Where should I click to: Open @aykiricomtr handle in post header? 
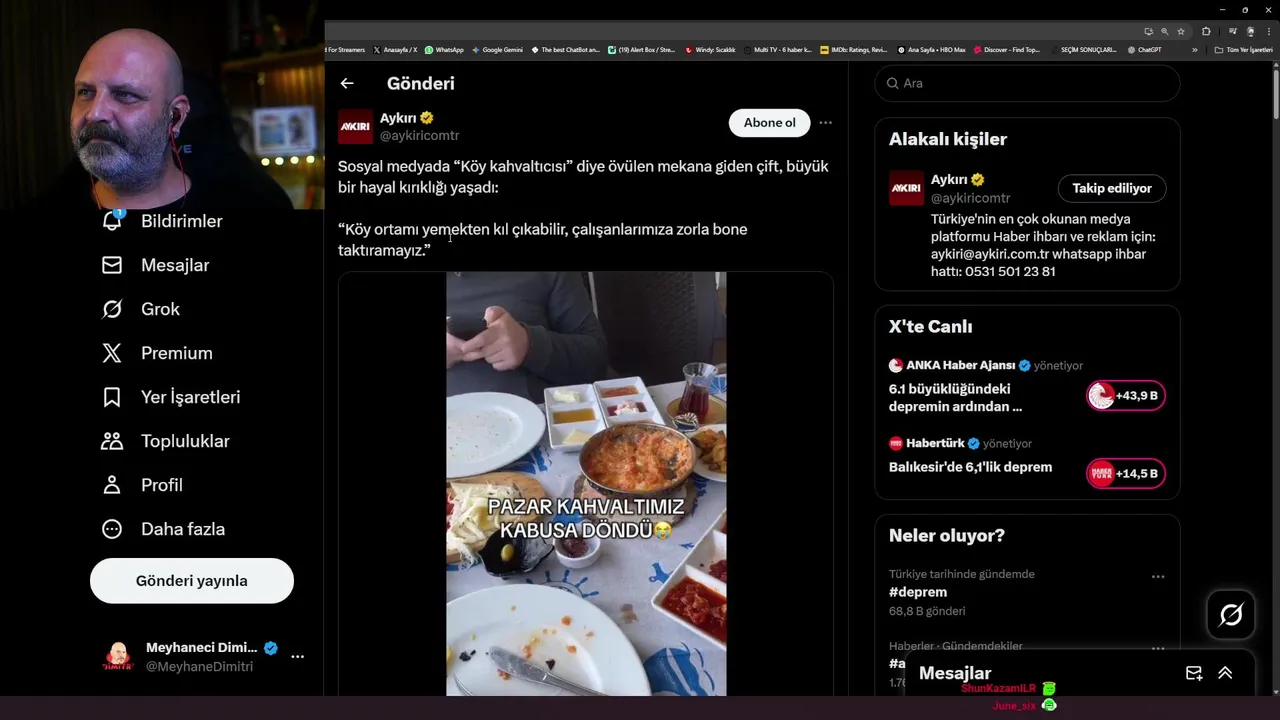pos(419,136)
